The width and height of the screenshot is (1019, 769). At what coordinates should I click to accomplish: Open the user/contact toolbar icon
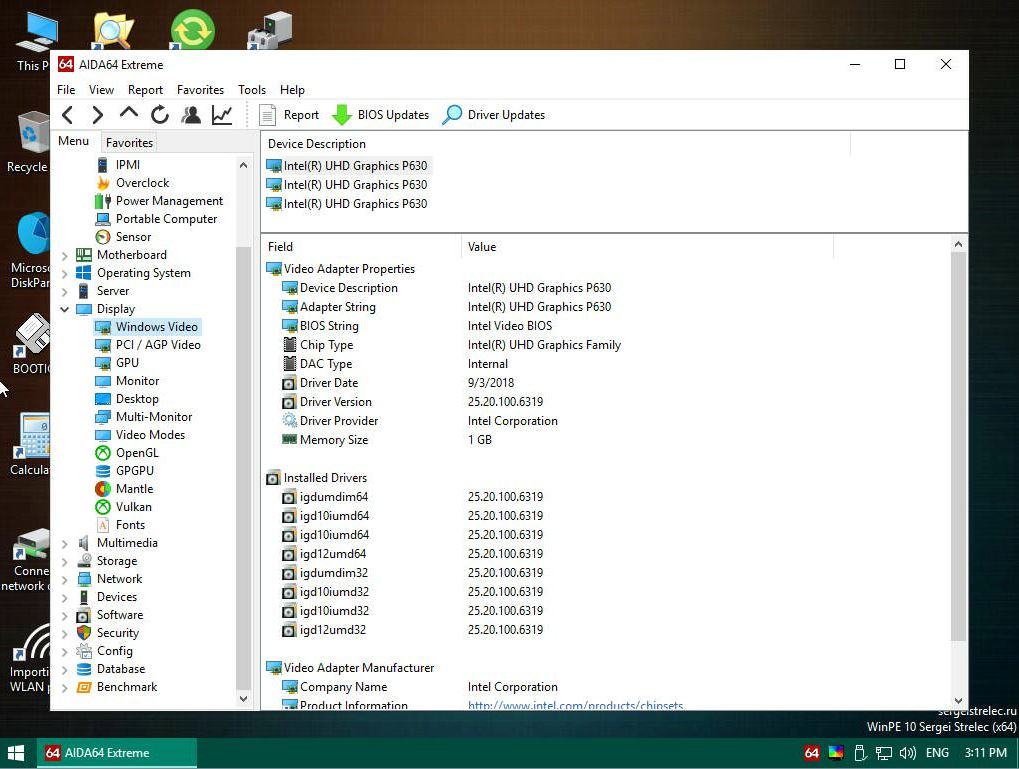click(191, 115)
